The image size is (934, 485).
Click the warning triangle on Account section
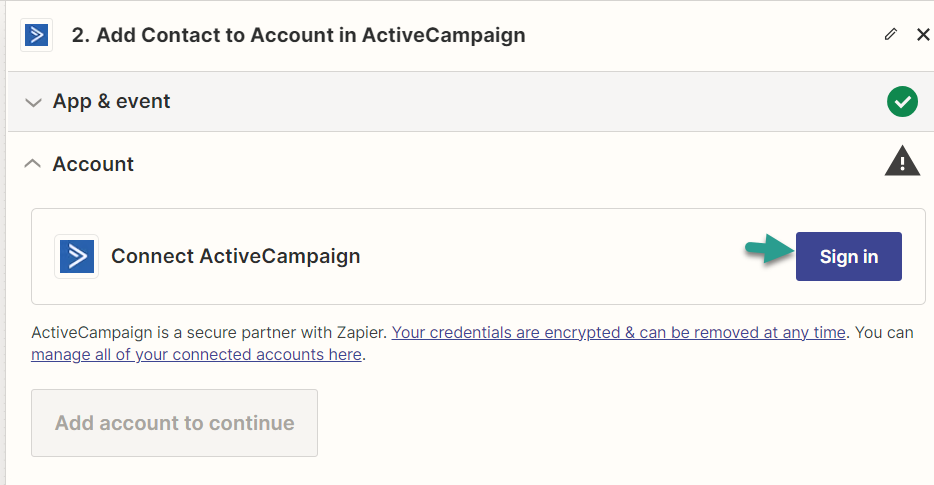[x=902, y=161]
